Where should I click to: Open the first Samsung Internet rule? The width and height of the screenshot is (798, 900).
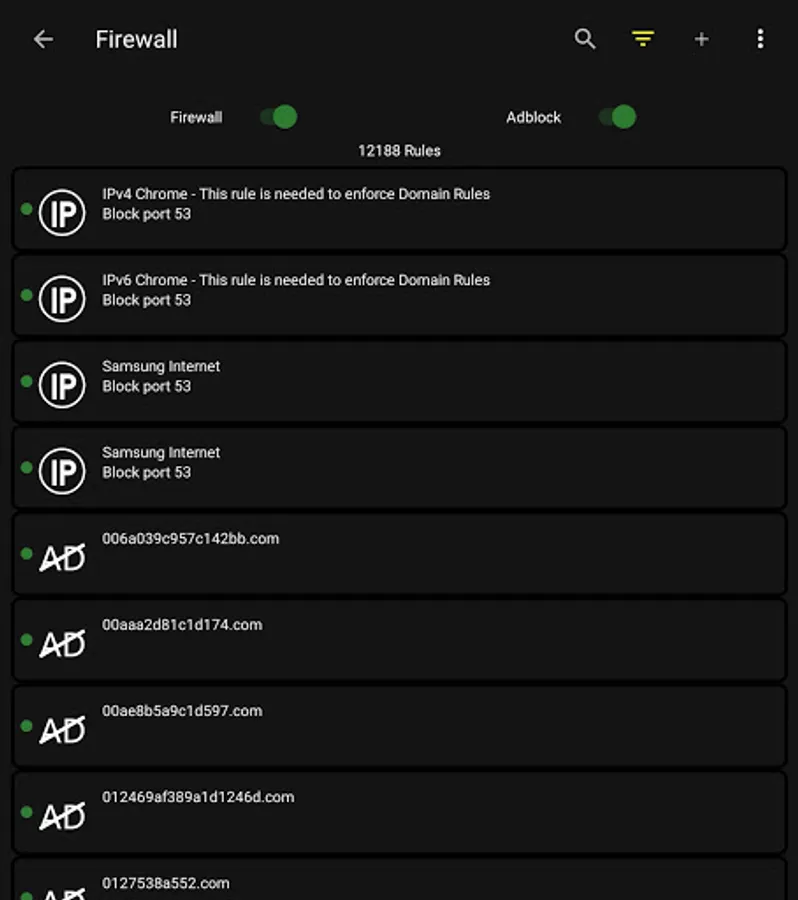coord(399,382)
